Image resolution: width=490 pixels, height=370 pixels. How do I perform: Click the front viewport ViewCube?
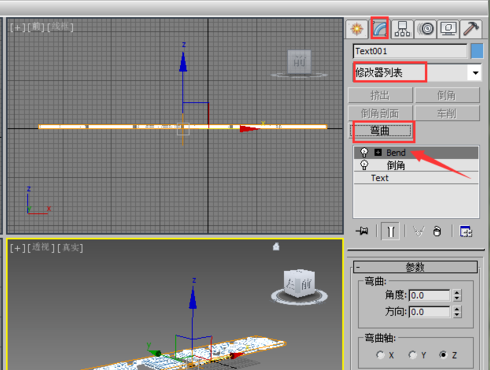point(299,62)
